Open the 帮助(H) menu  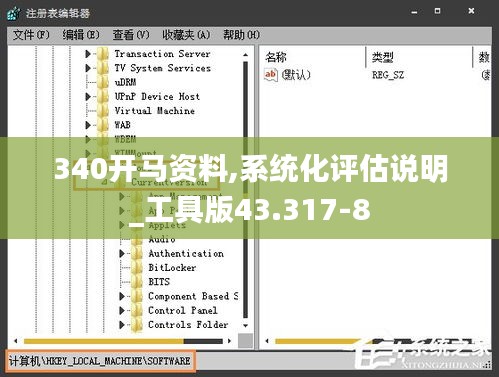(x=241, y=35)
